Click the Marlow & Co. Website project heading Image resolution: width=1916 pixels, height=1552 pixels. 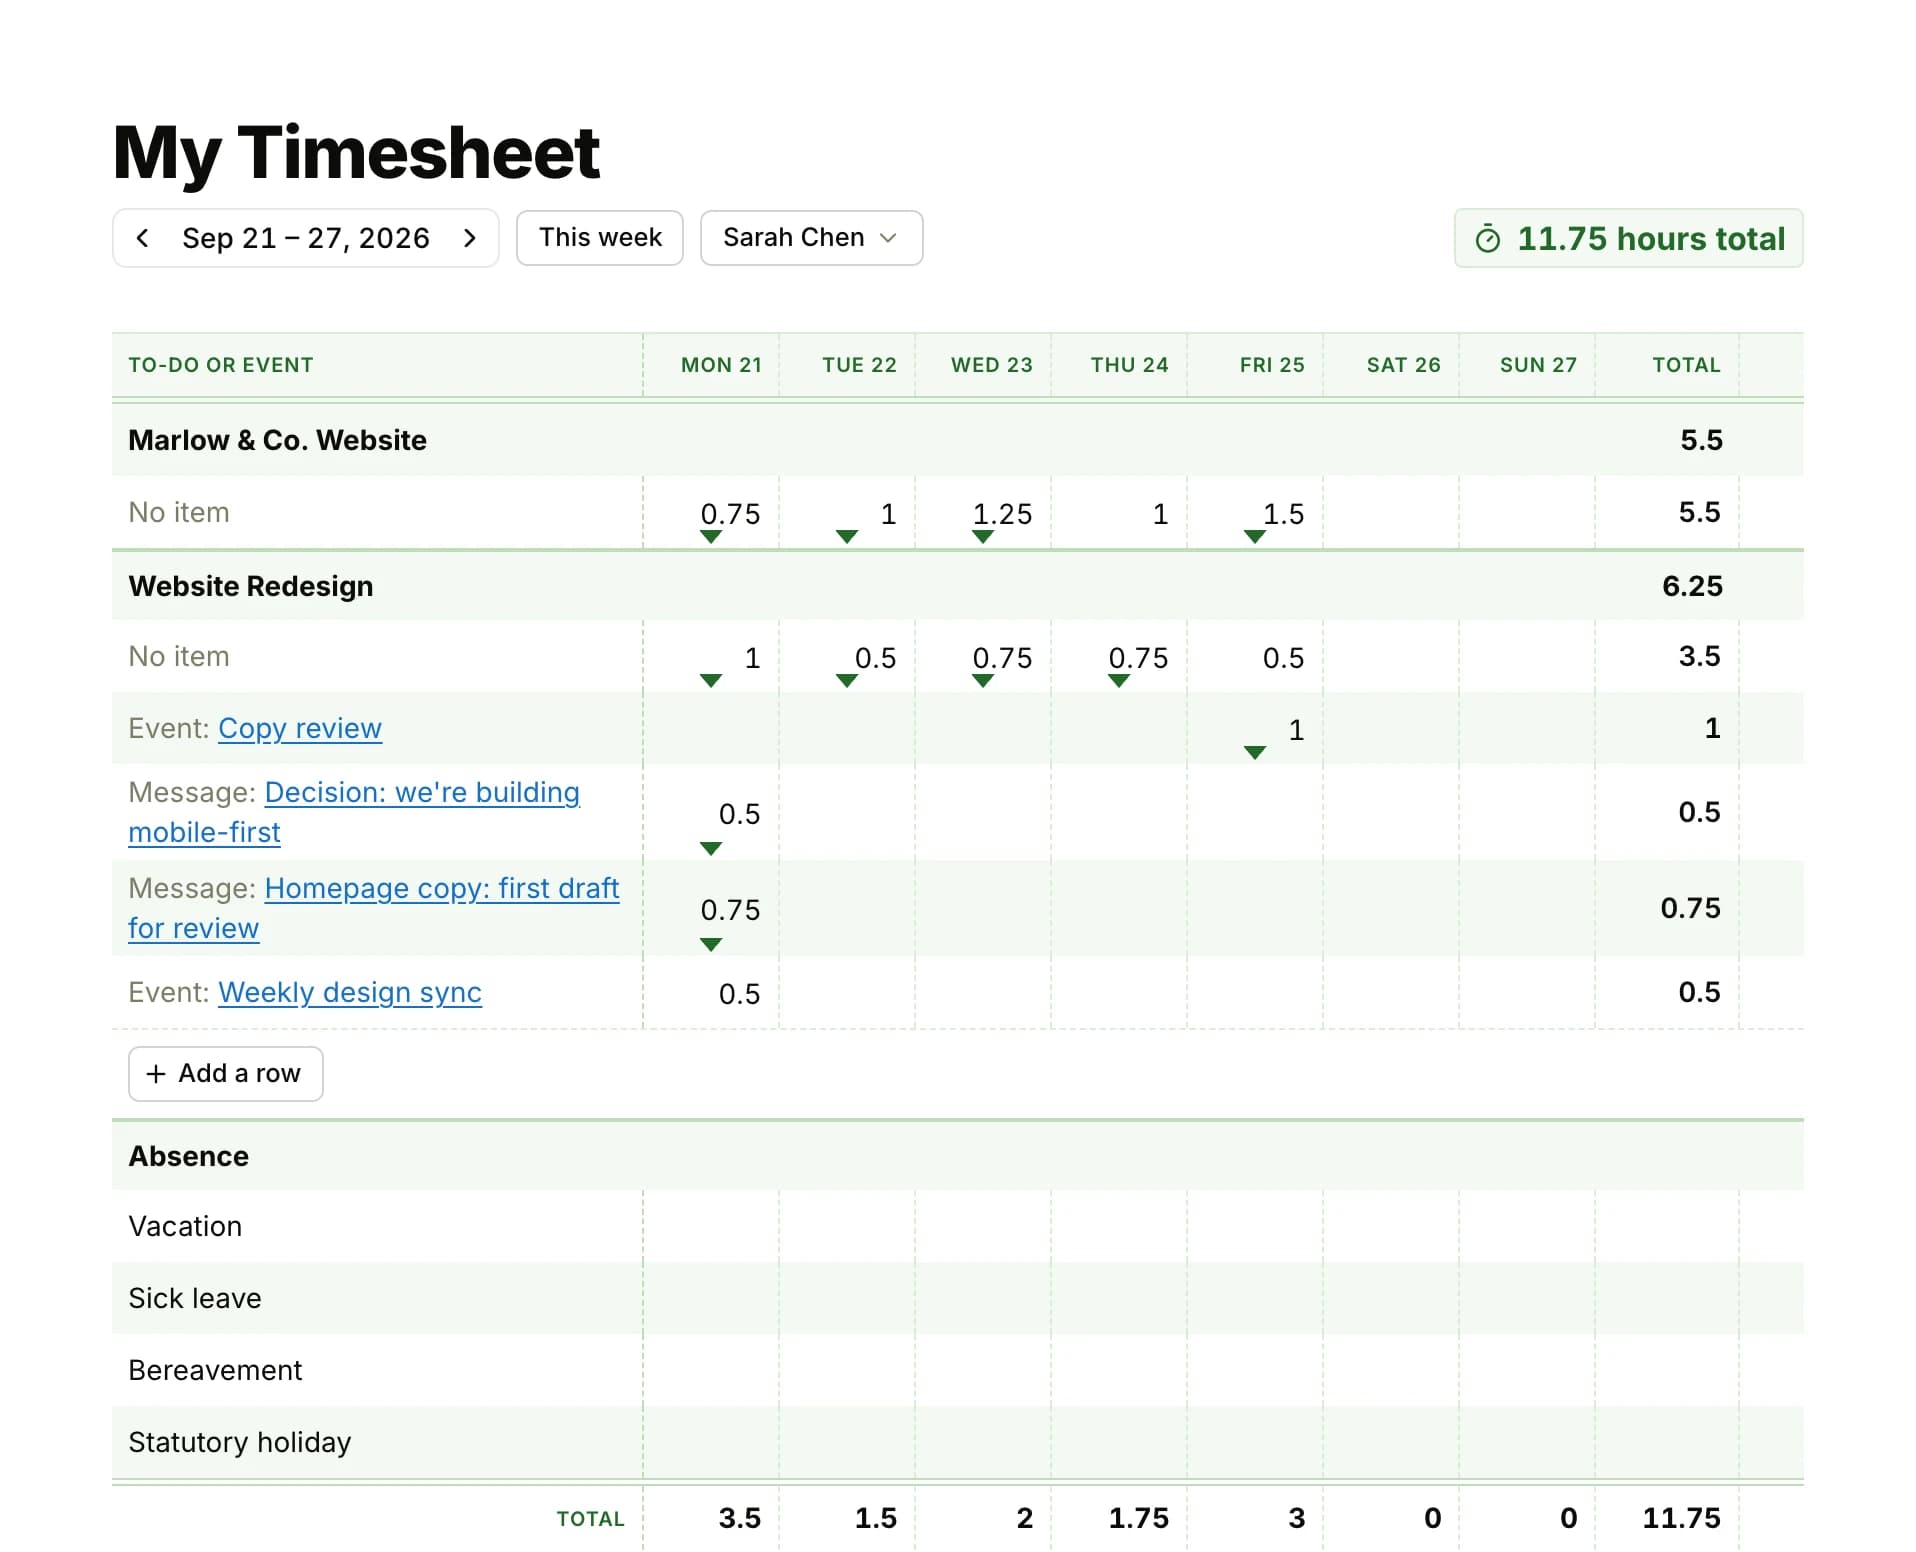278,440
